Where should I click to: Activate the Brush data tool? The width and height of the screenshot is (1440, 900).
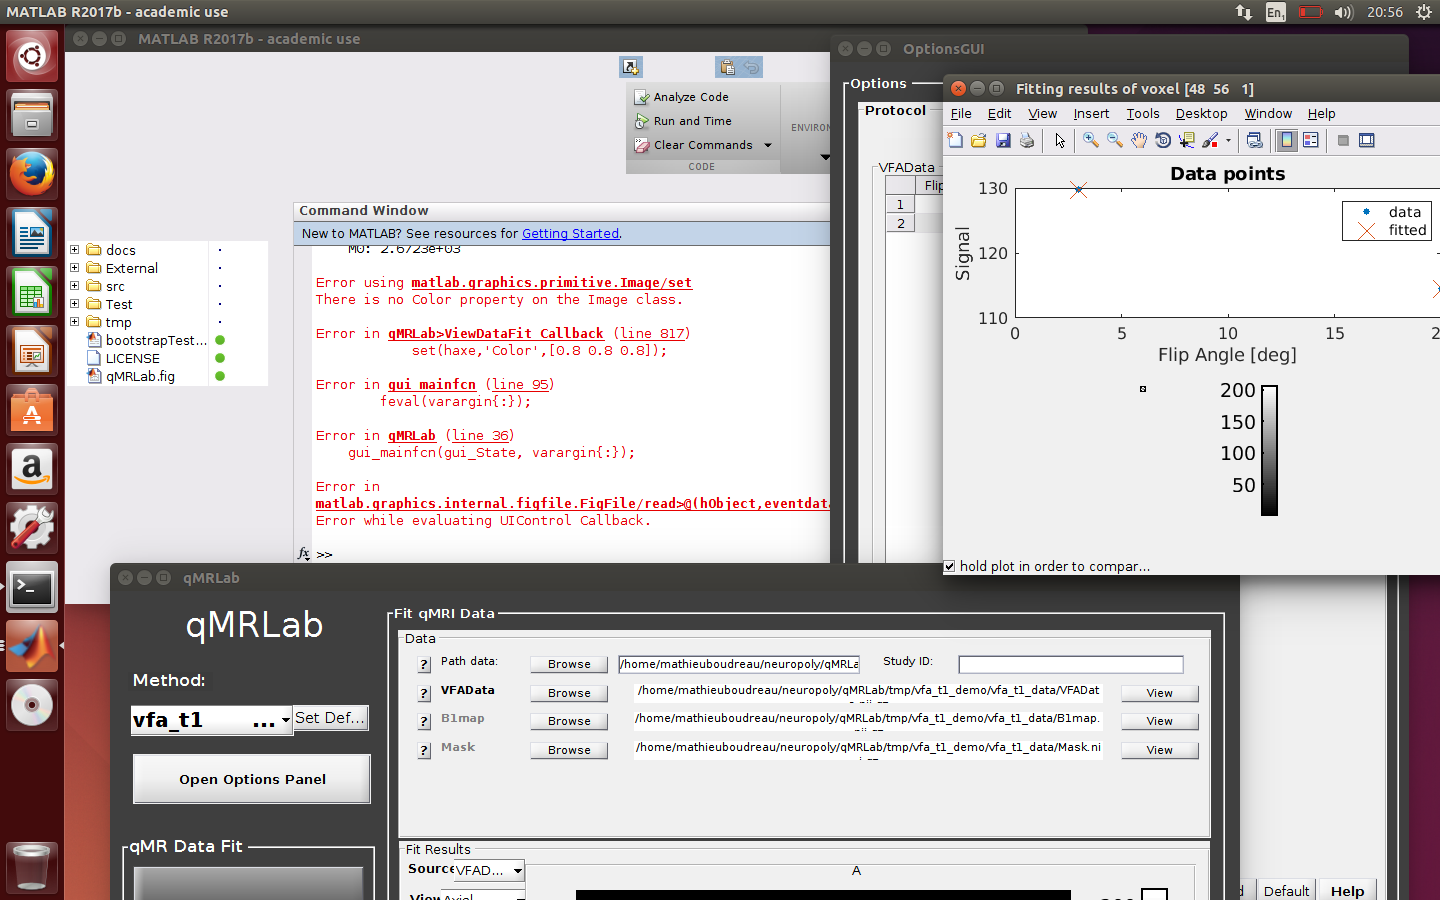(1209, 140)
